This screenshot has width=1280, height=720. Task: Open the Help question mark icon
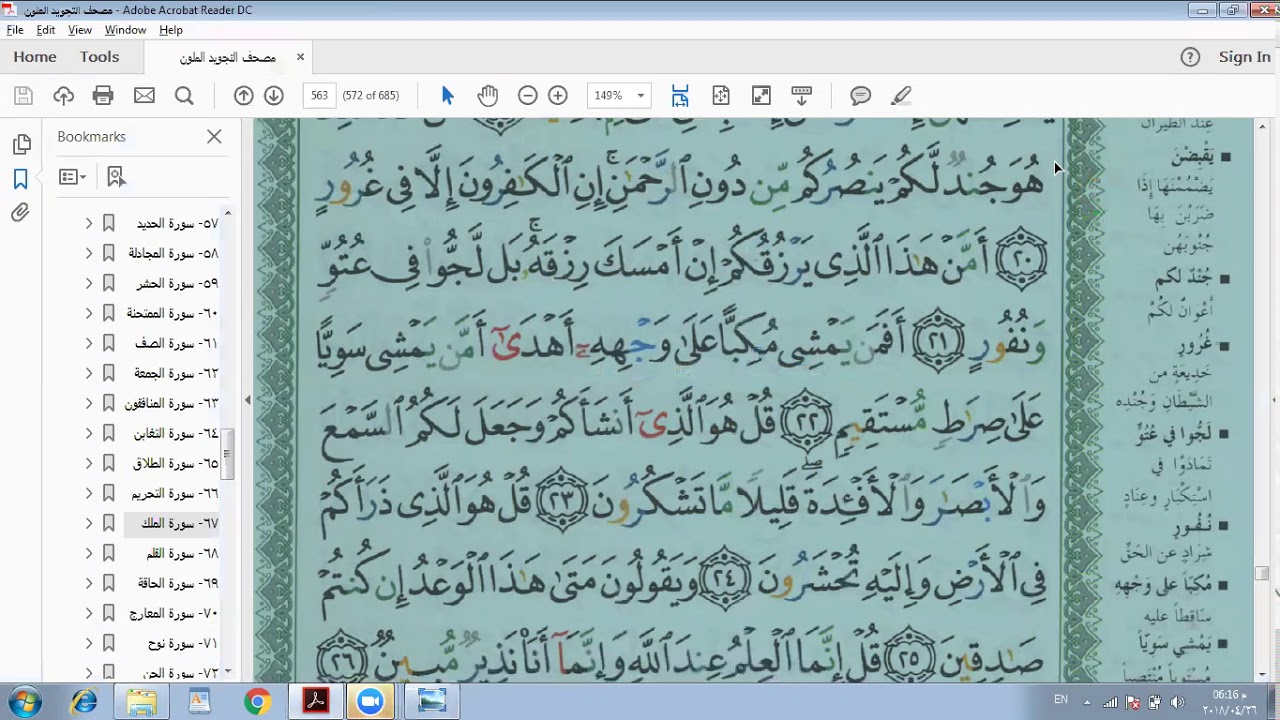coord(1190,57)
